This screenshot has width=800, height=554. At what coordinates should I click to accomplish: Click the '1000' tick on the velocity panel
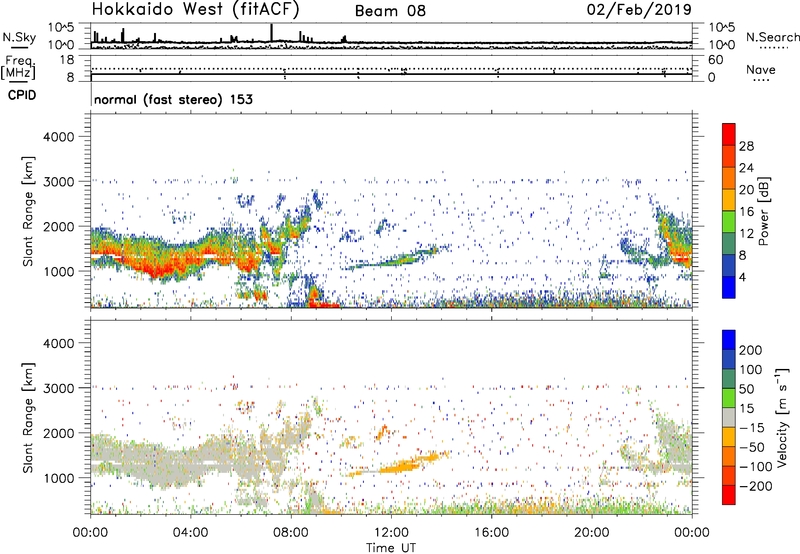point(59,478)
